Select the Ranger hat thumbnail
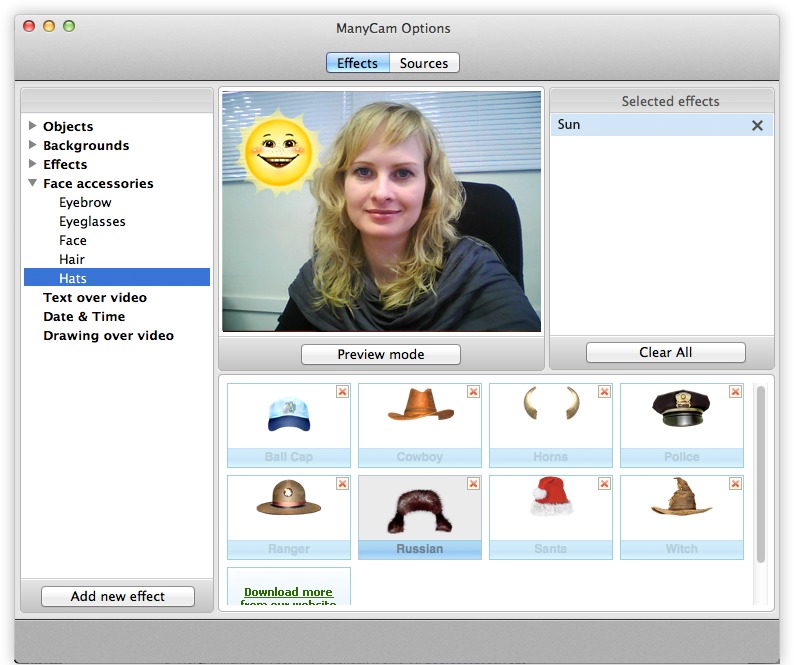The width and height of the screenshot is (794, 665). coord(288,509)
